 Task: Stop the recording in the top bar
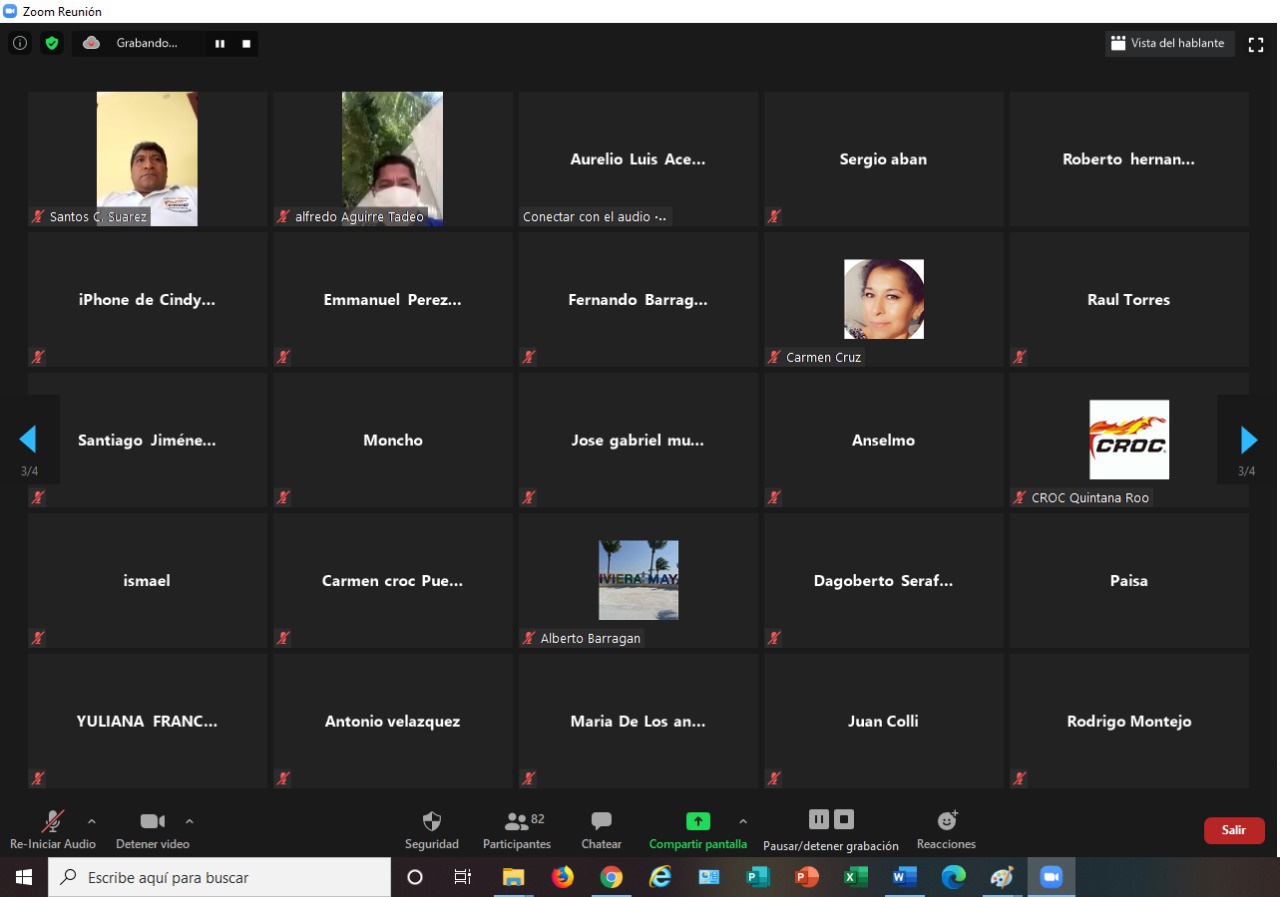(x=246, y=44)
